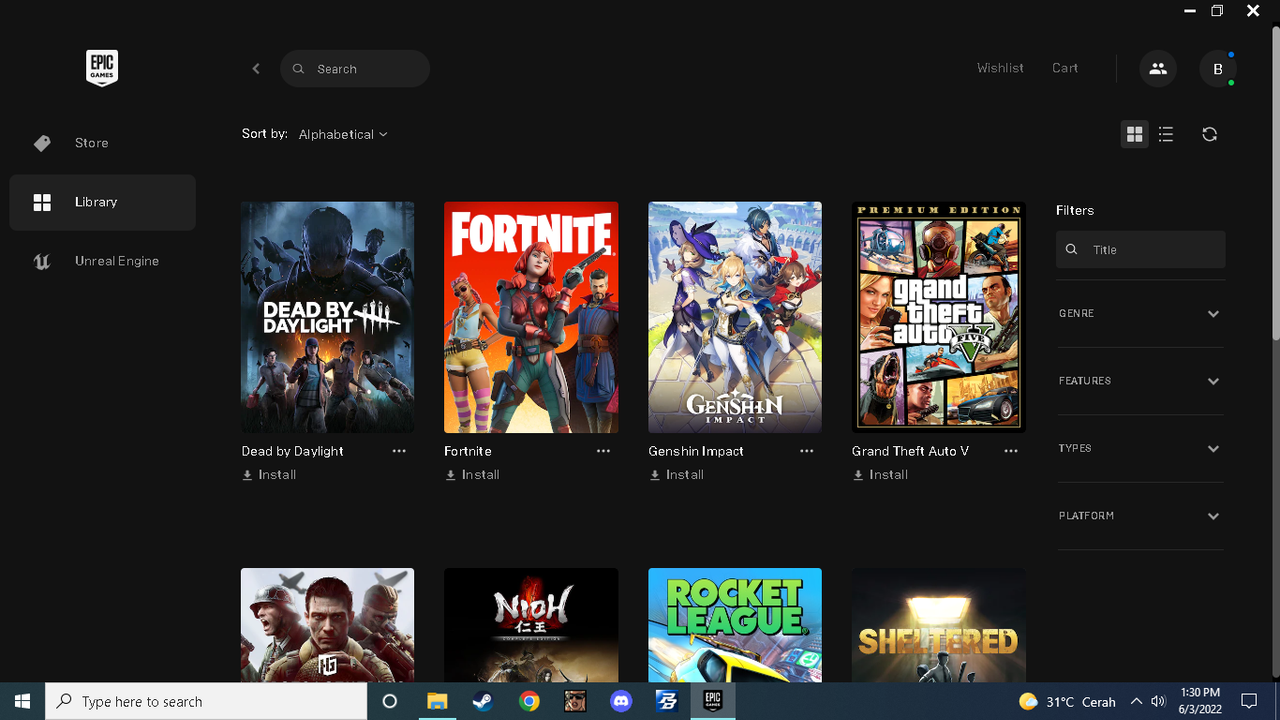This screenshot has width=1280, height=720.
Task: Open the weather widget showing 31°C
Action: click(x=1067, y=701)
